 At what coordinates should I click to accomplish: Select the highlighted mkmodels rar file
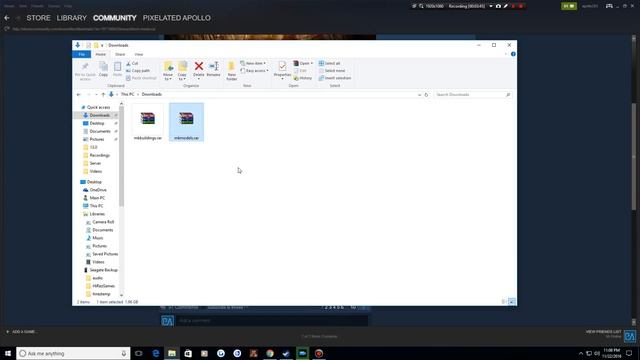click(187, 122)
